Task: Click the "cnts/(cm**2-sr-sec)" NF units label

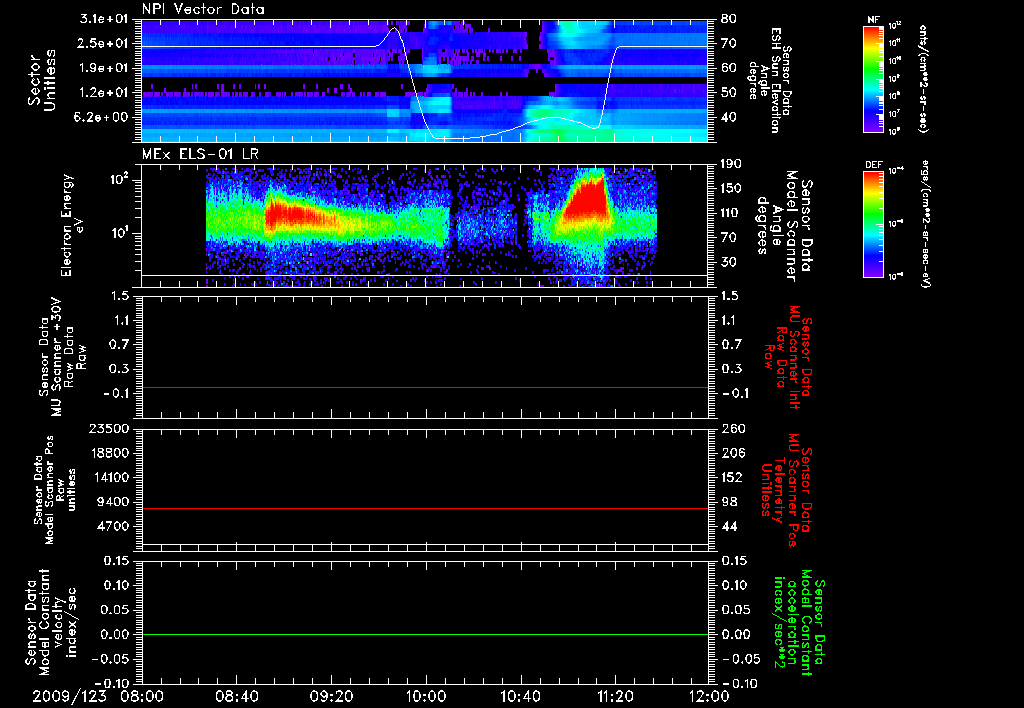Action: [923, 79]
